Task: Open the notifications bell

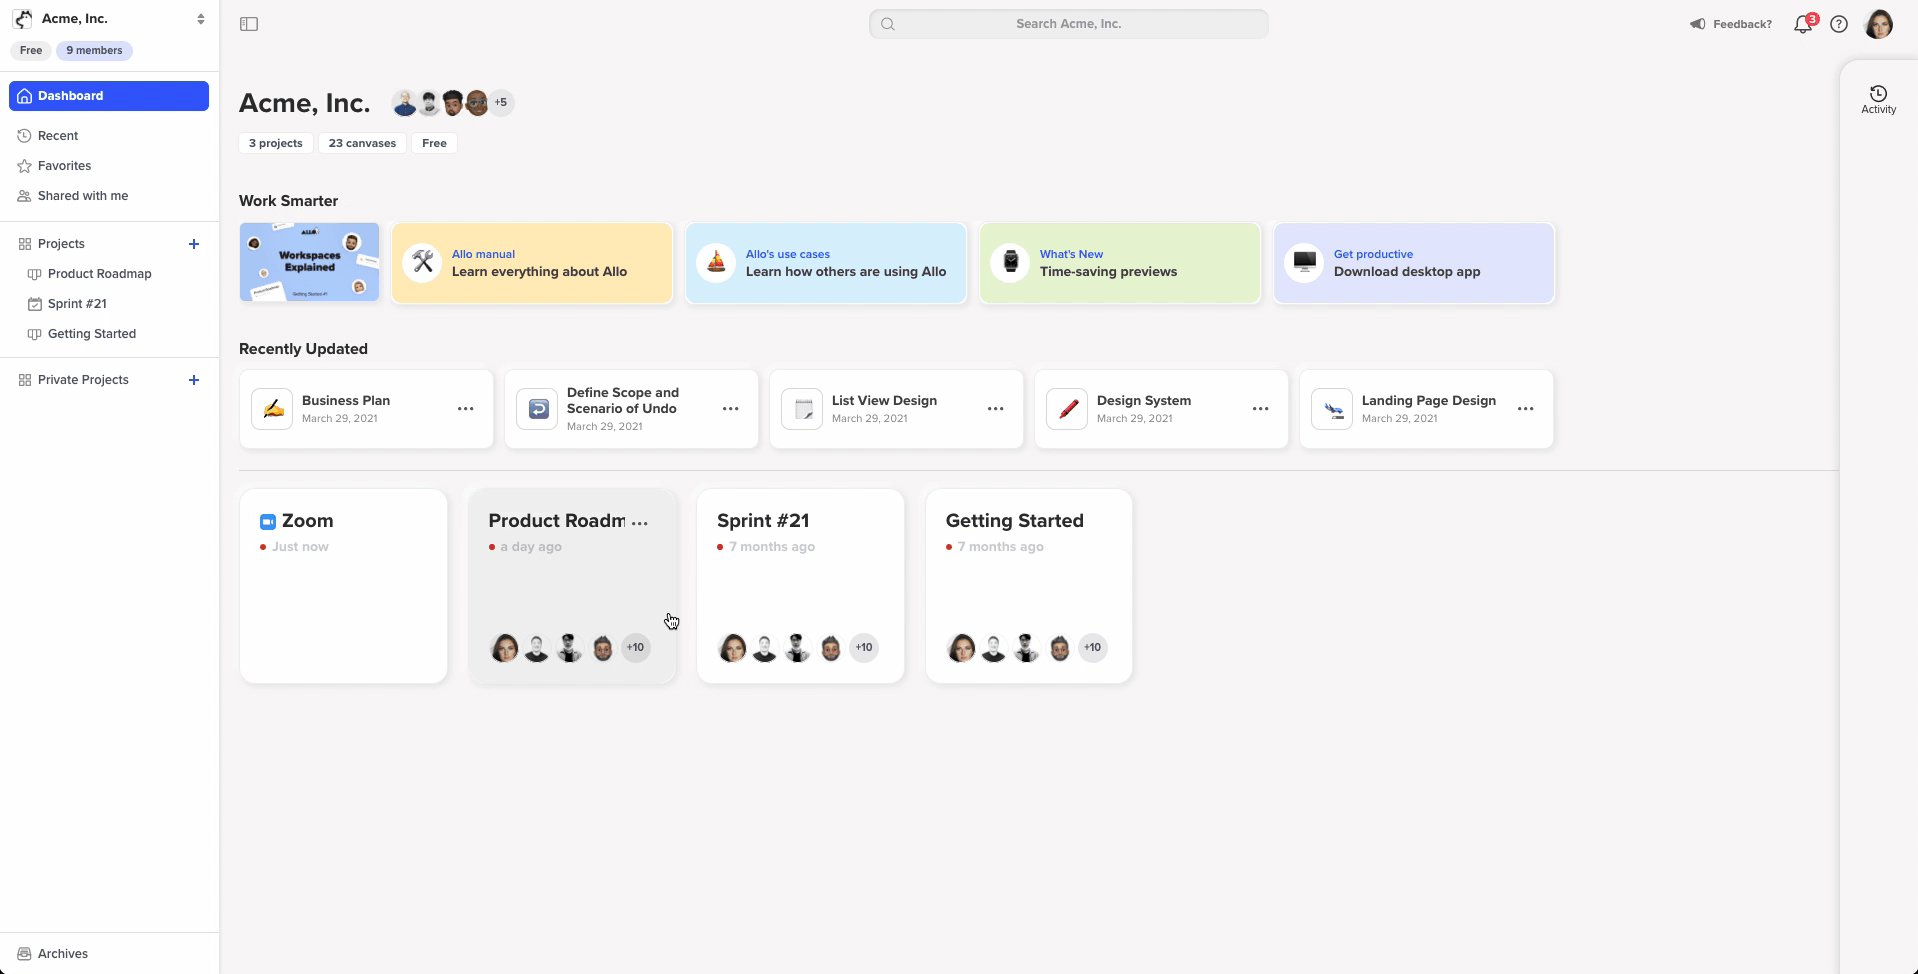Action: pyautogui.click(x=1802, y=24)
